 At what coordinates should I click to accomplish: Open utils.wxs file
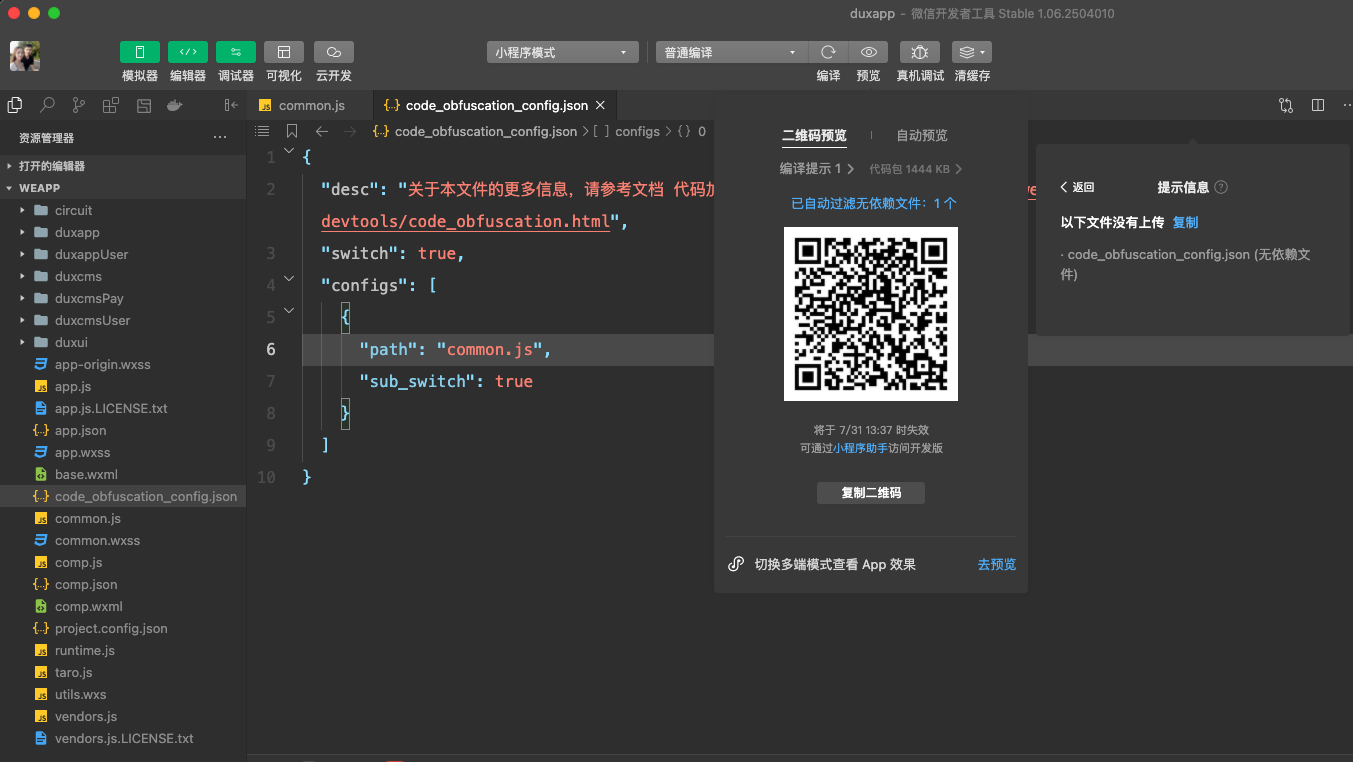coord(123,694)
